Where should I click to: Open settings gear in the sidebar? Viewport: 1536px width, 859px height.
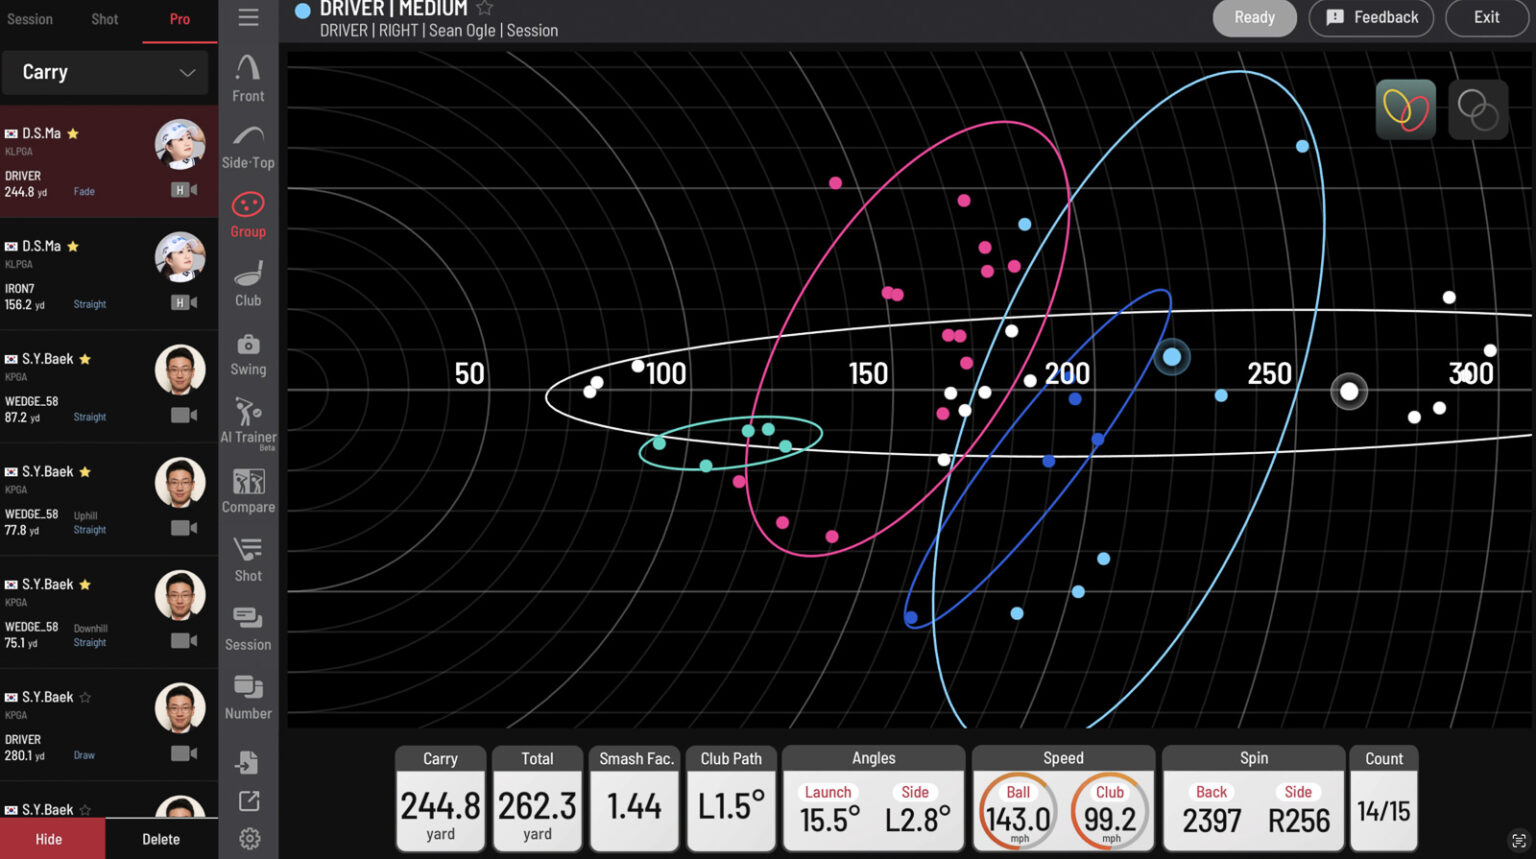pyautogui.click(x=249, y=838)
